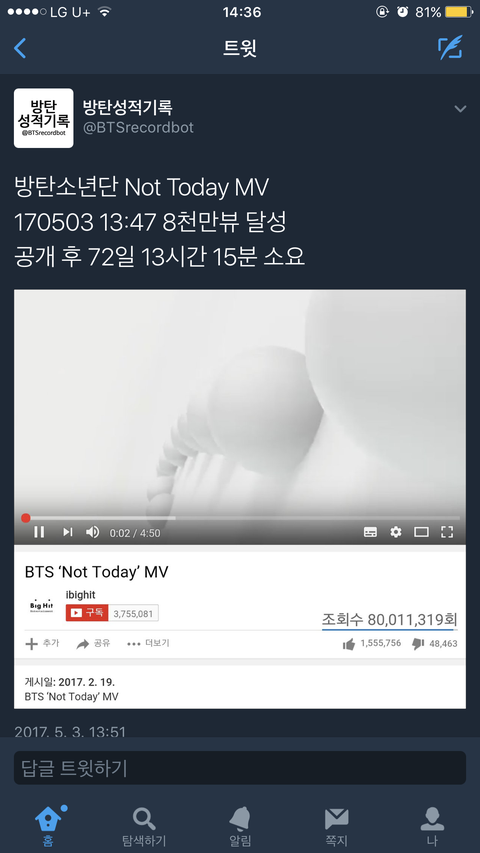Click the red 구독 subscribe button

(x=87, y=613)
